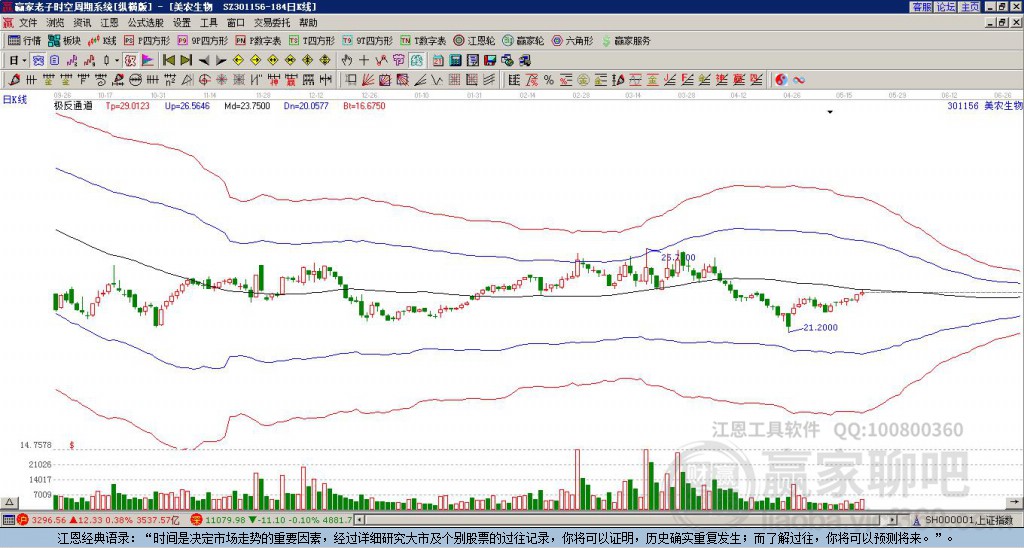Click the yin-yang Taiji icon
This screenshot has width=1024, height=548.
pyautogui.click(x=780, y=80)
